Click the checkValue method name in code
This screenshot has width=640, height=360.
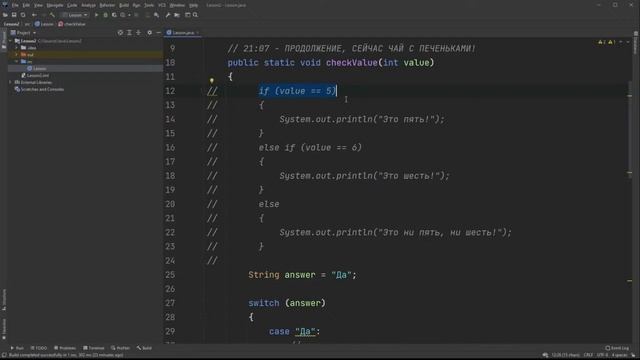[x=351, y=63]
